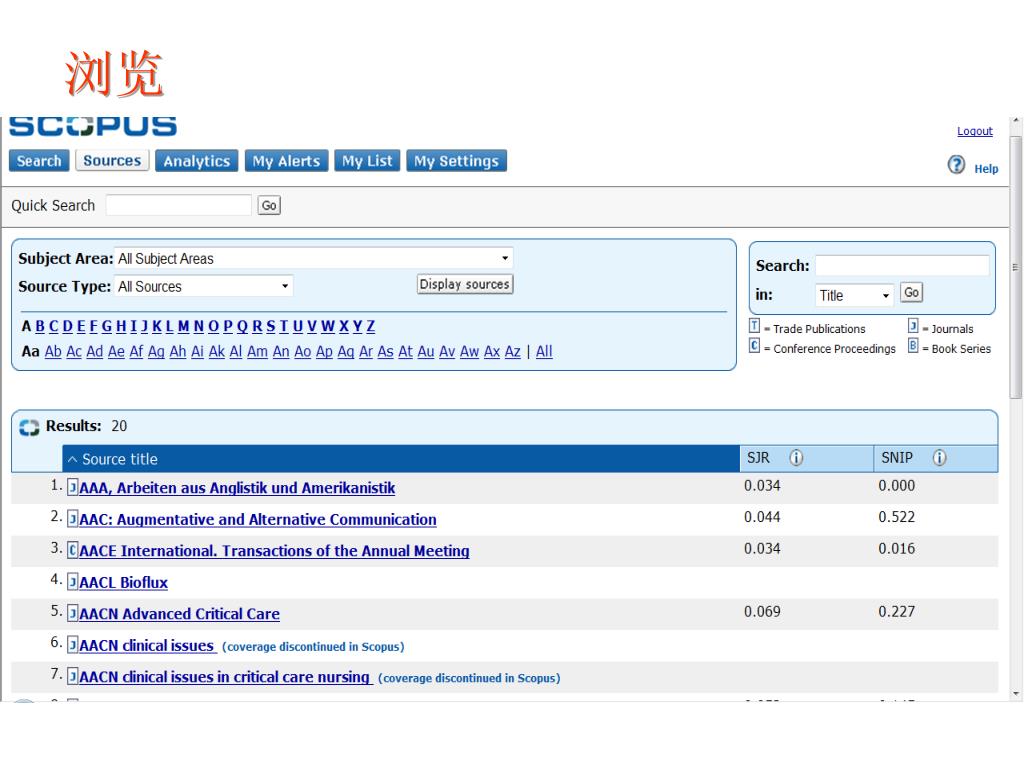Click the SNIP info icon

pos(939,458)
